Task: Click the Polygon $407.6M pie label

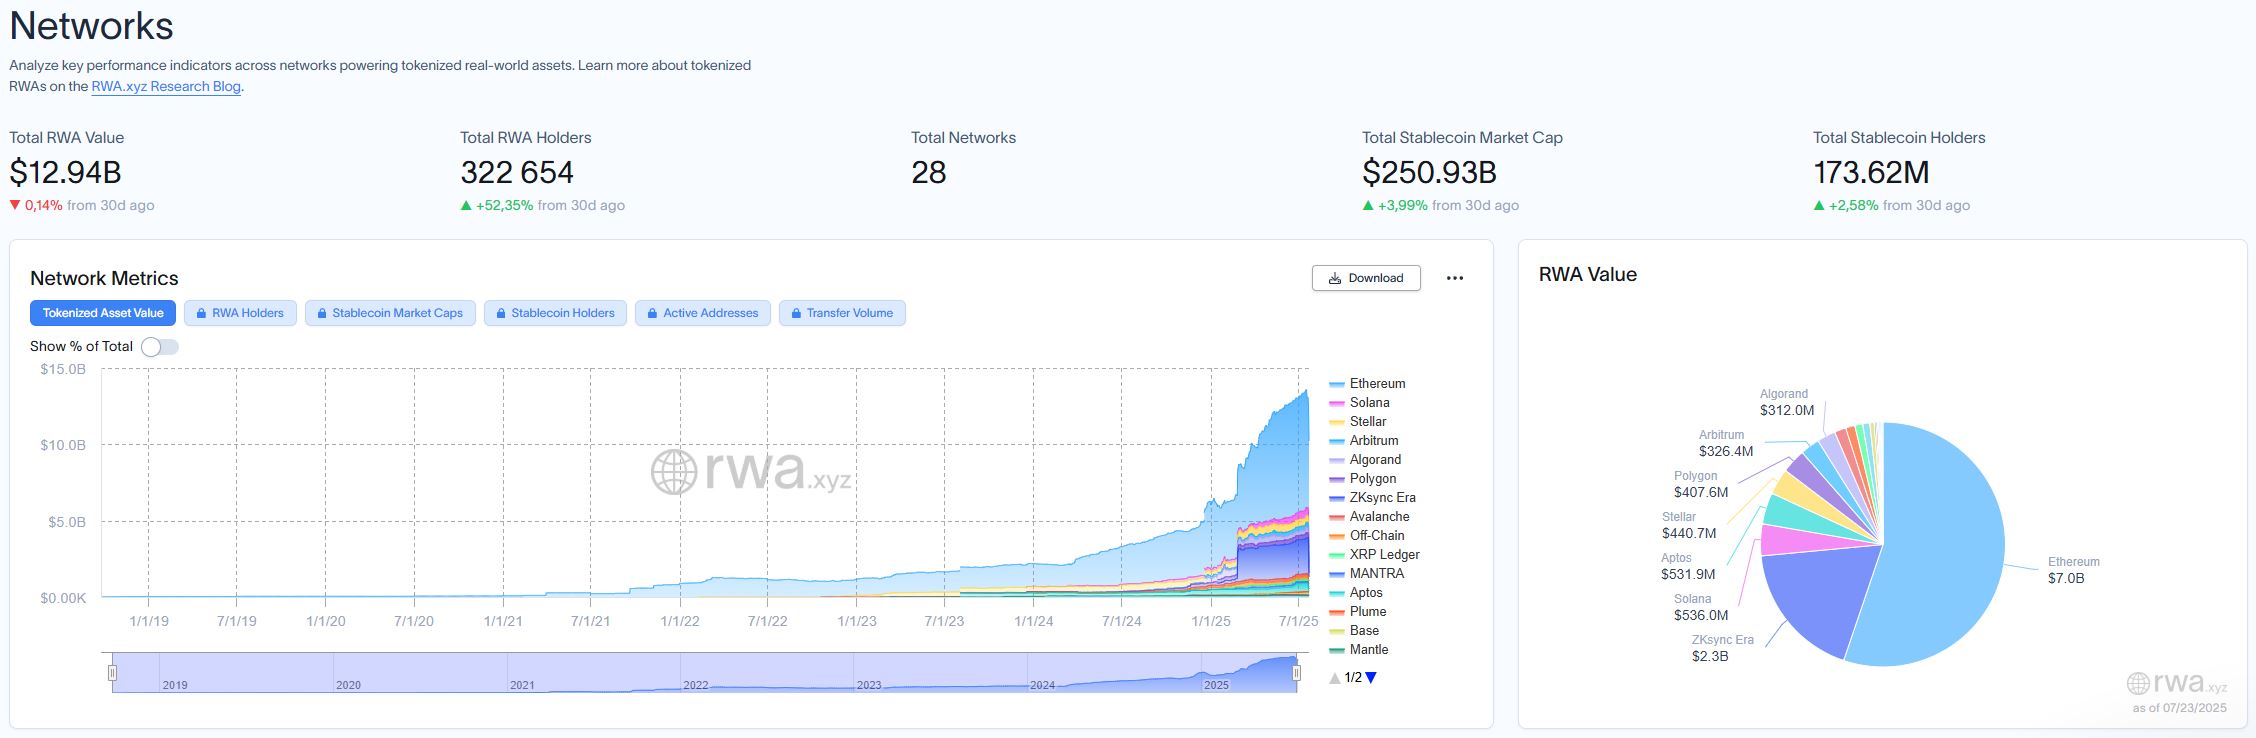Action: (1701, 484)
